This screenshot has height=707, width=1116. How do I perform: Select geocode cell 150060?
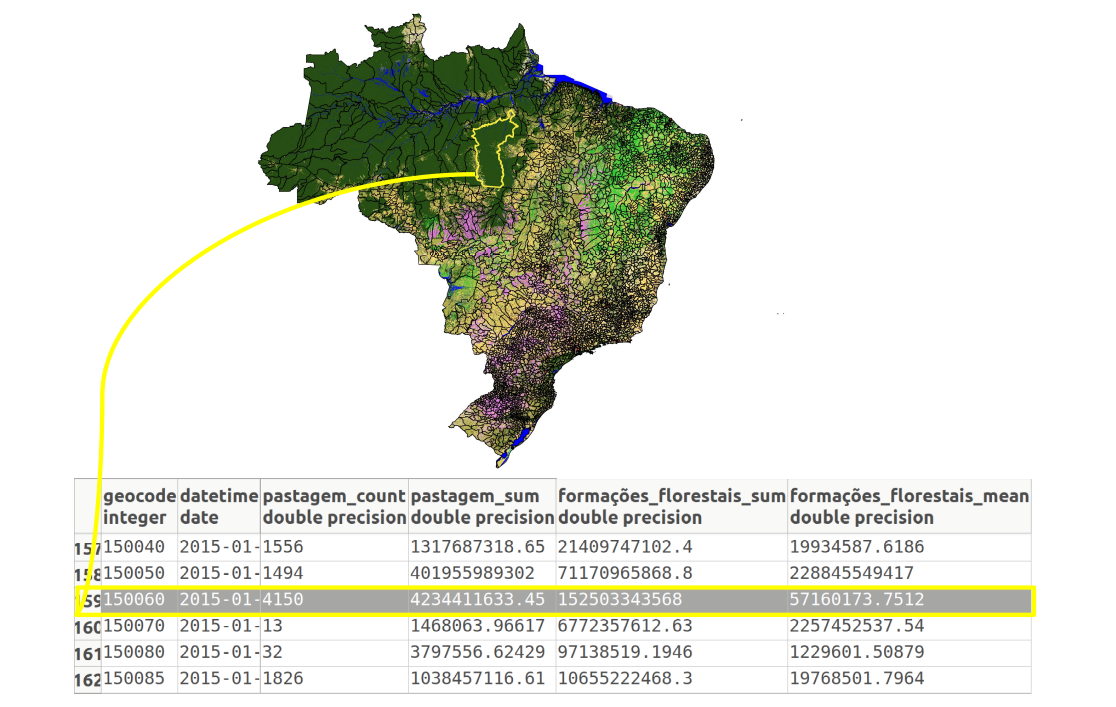pos(135,599)
